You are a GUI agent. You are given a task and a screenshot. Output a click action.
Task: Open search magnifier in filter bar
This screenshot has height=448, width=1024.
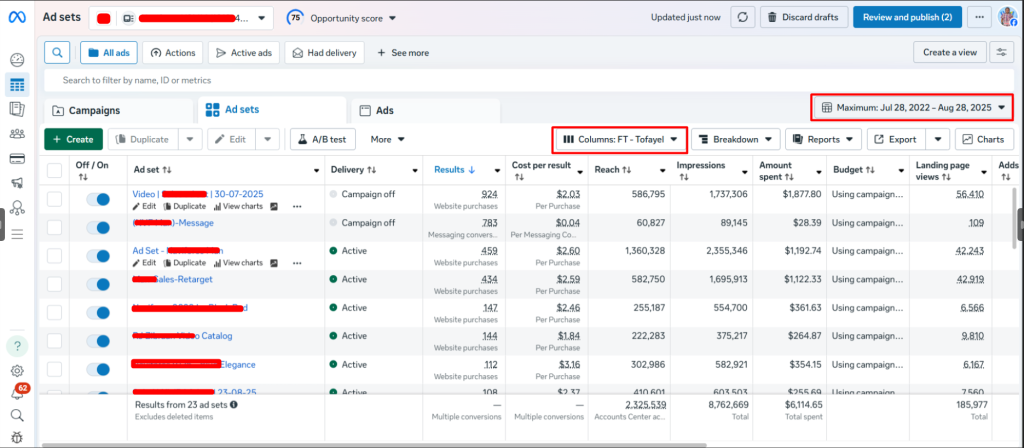click(58, 52)
